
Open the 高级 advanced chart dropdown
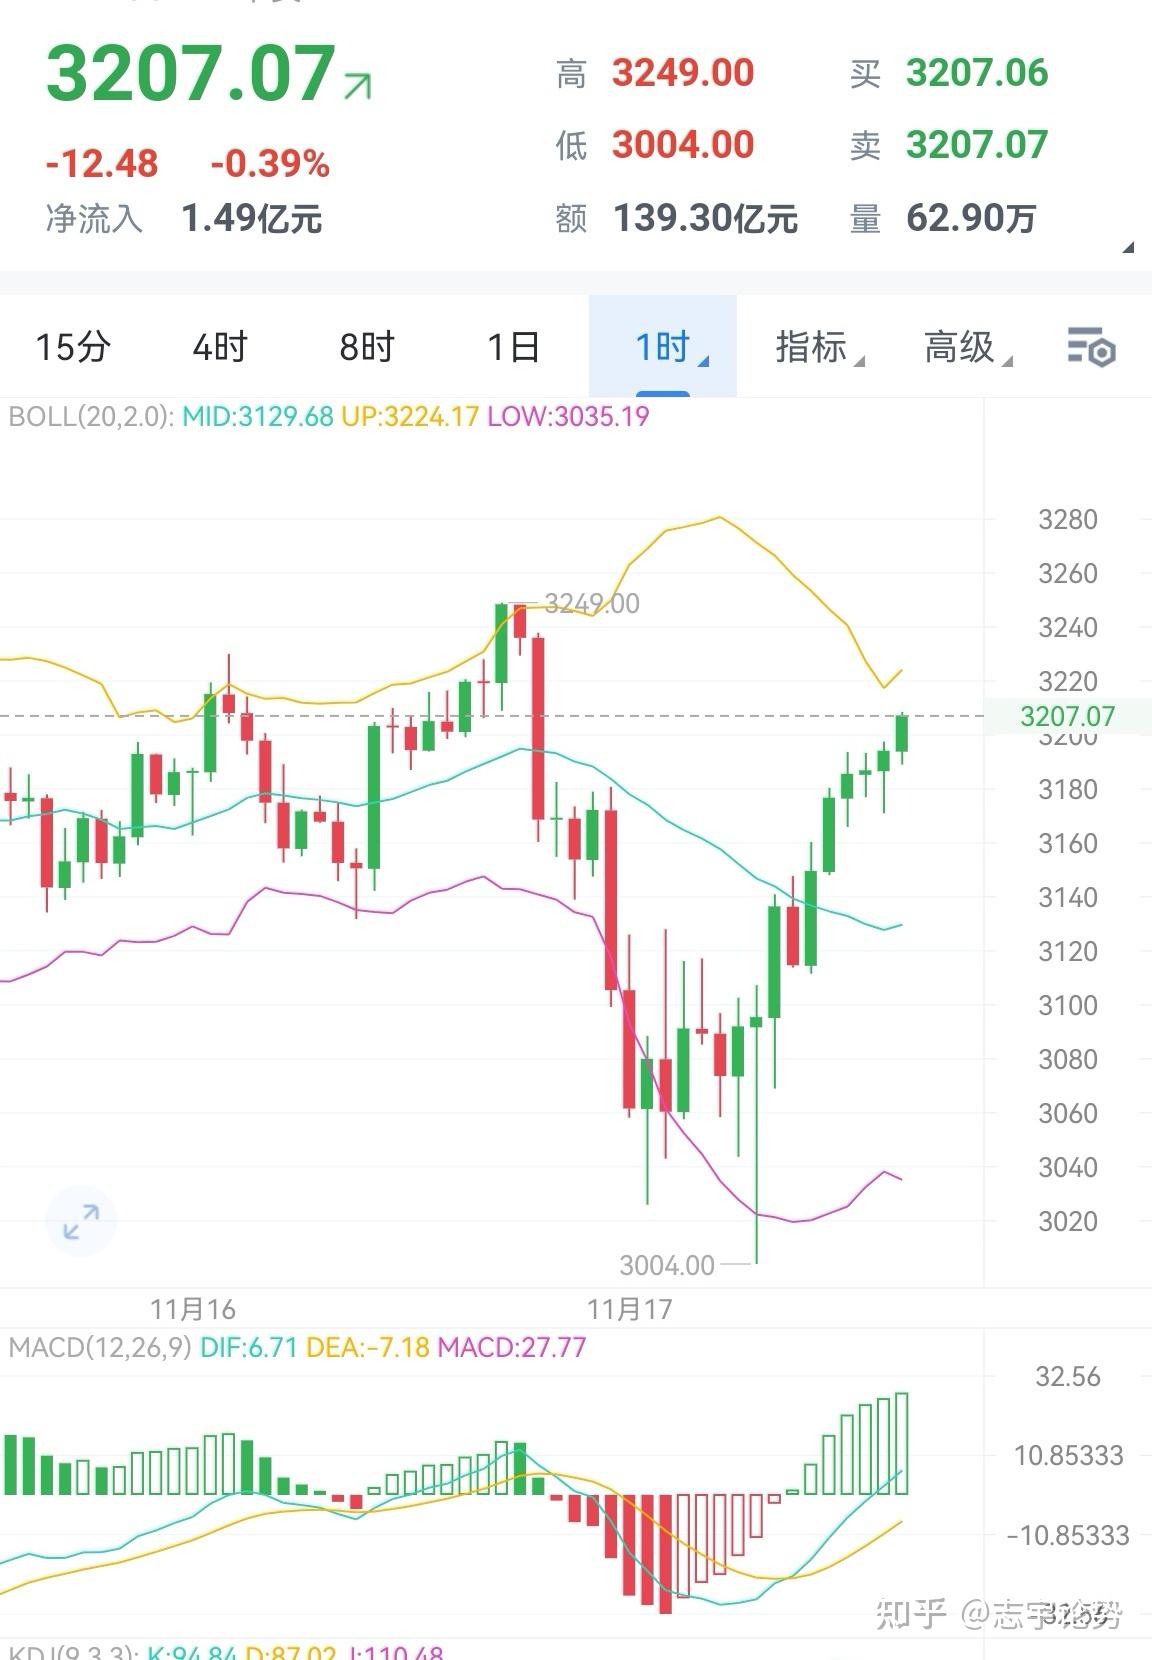click(x=962, y=348)
